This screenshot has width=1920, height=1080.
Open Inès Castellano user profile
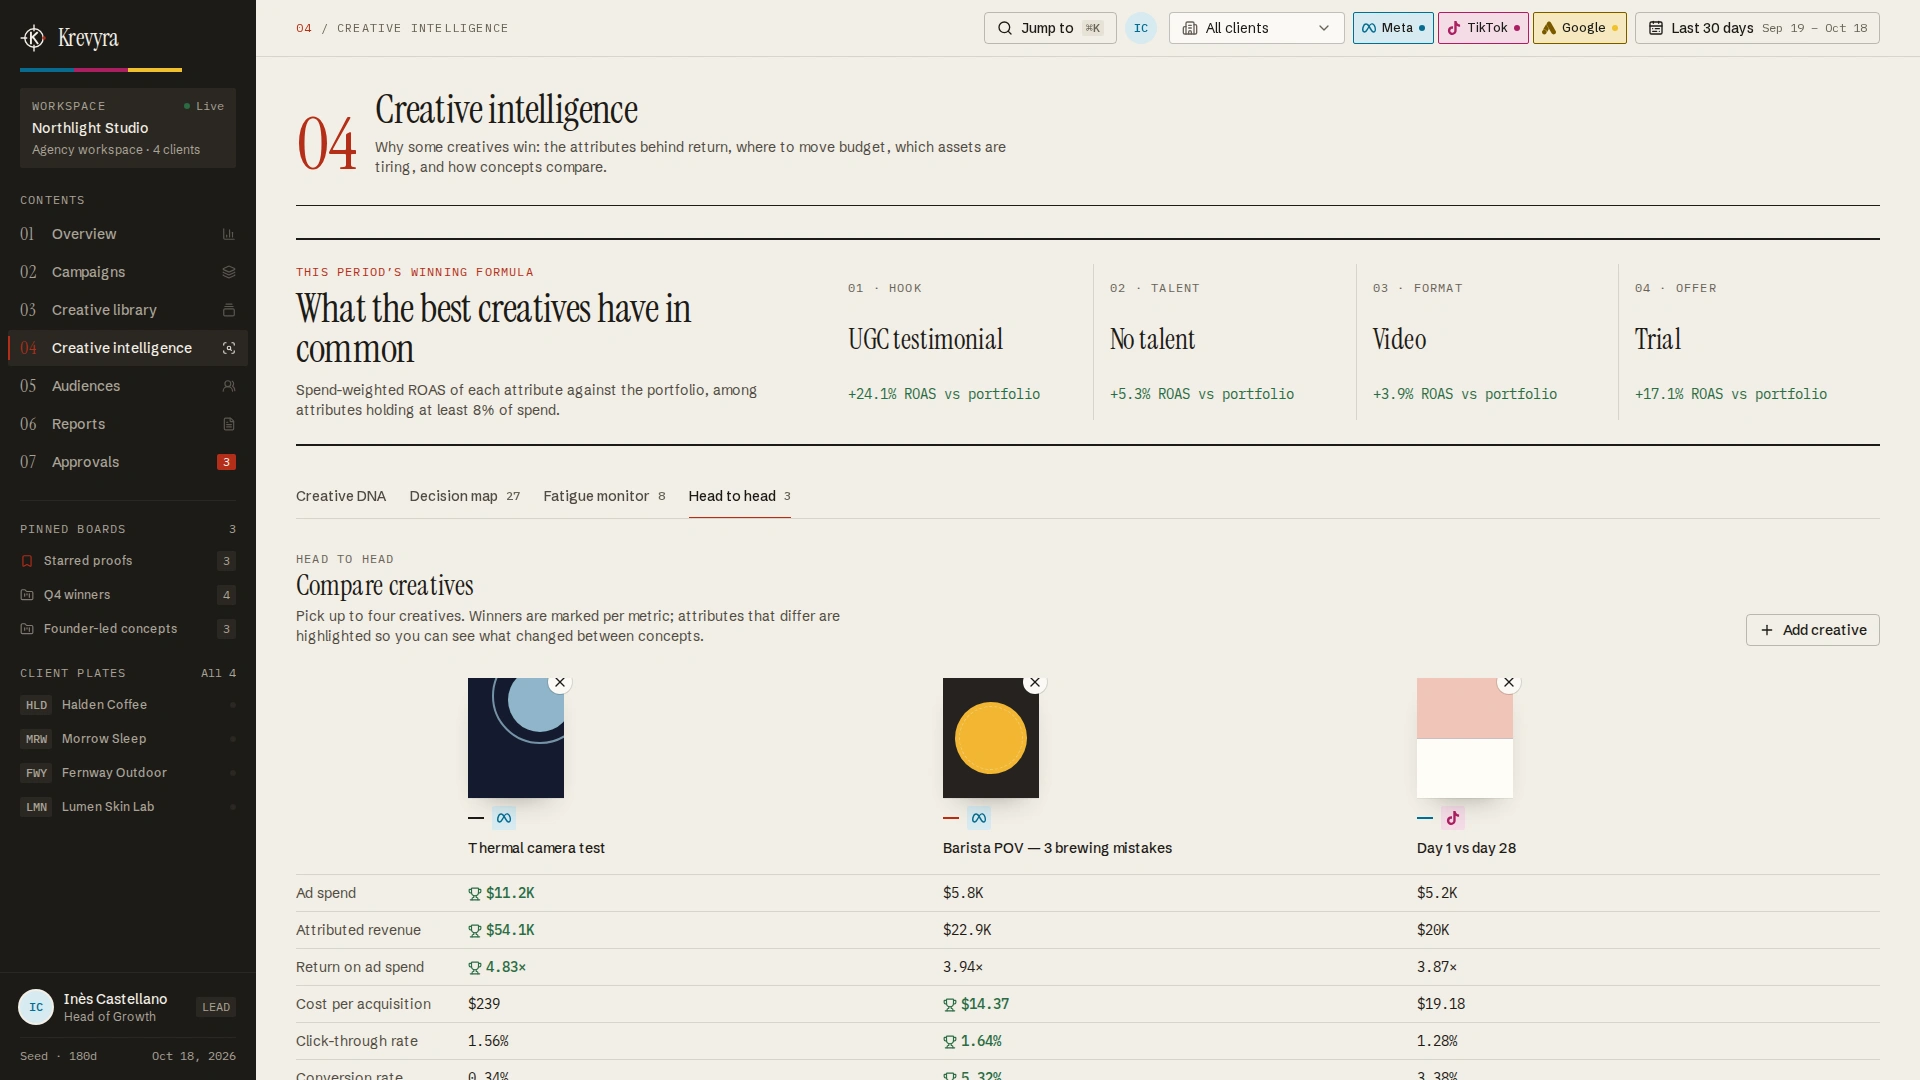click(x=128, y=1007)
